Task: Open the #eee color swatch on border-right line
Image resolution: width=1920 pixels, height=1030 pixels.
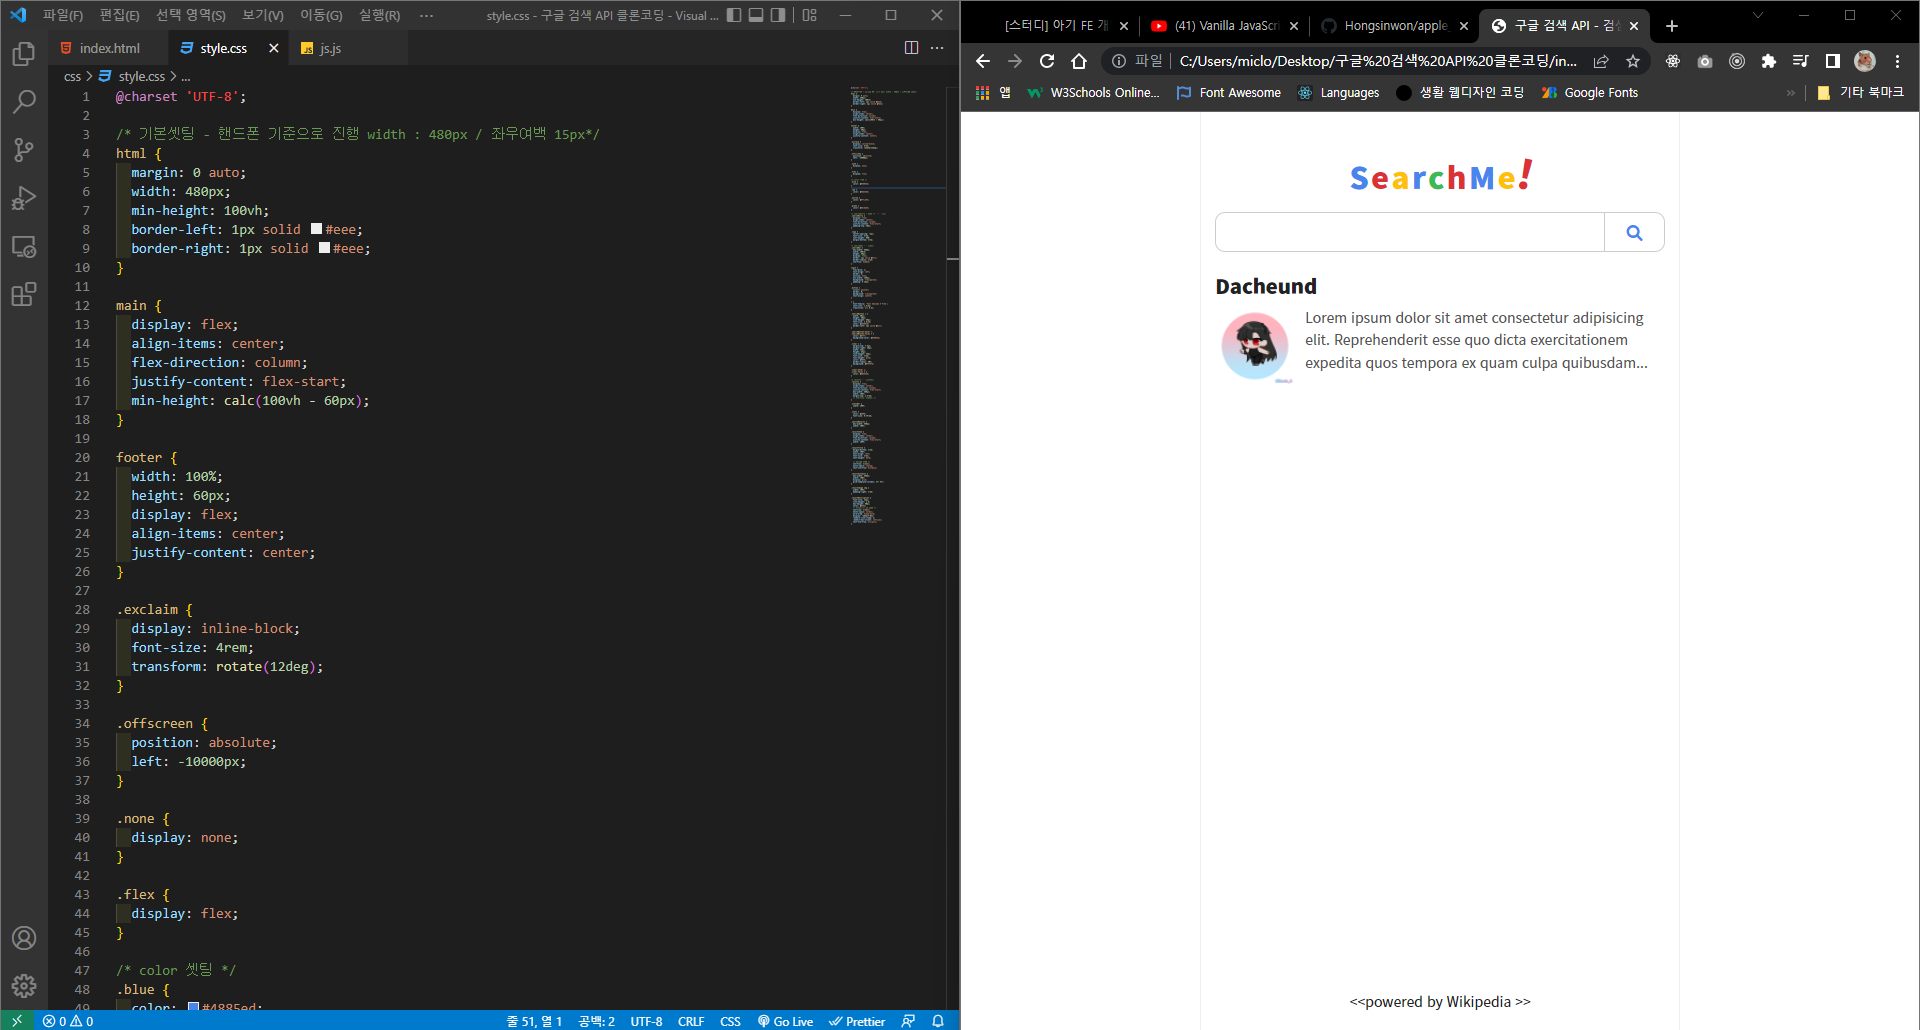Action: click(325, 248)
